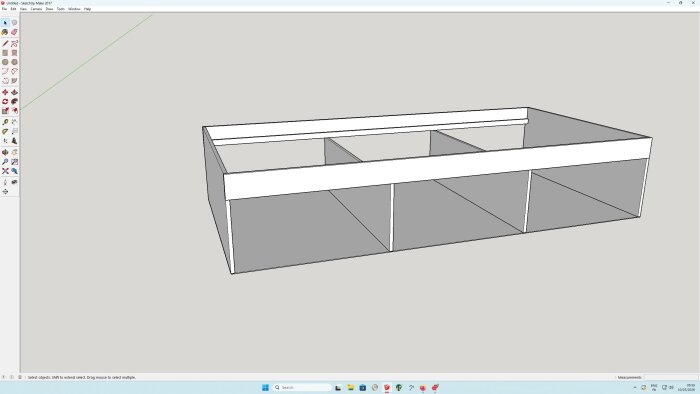Click the Measurements input box
700x394 pixels.
[671, 377]
